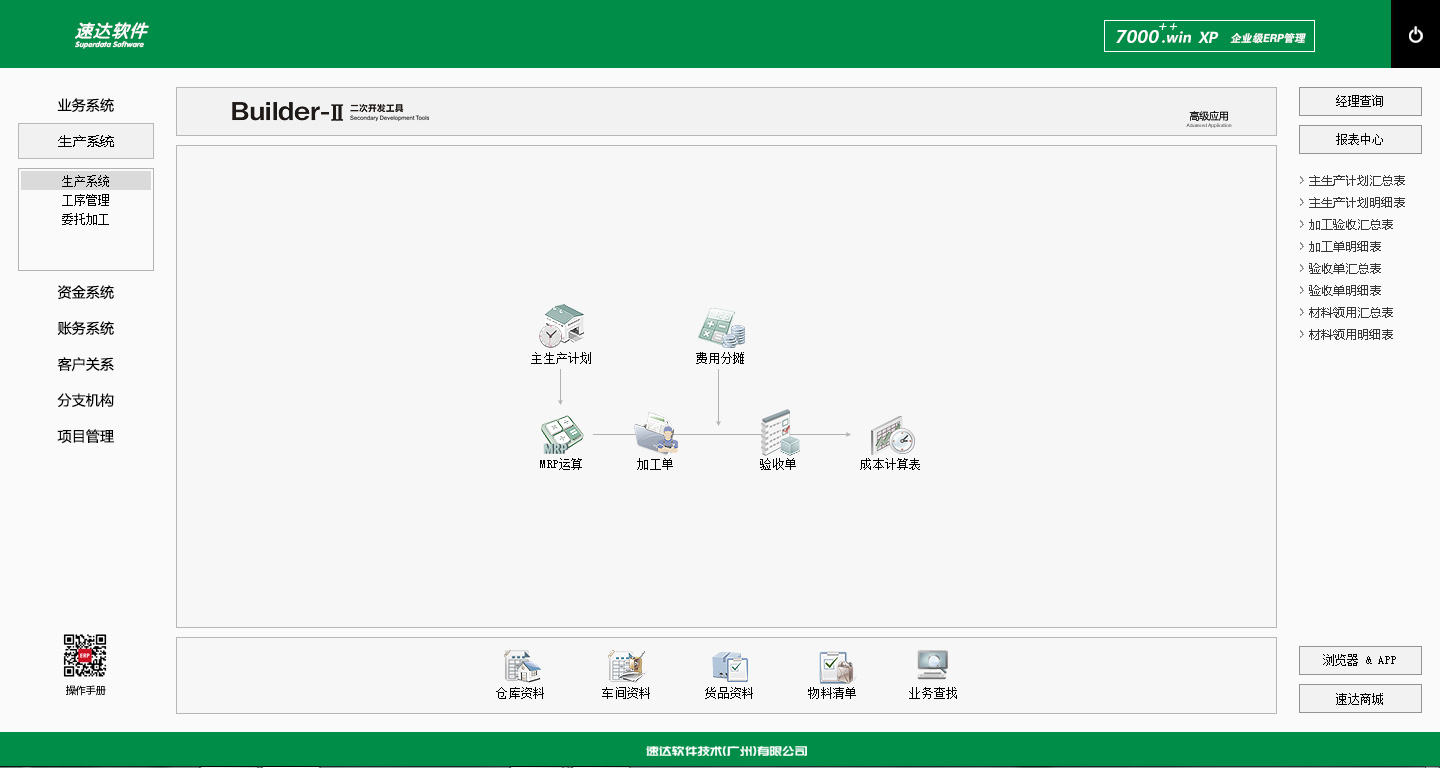Select 工序管理 in the sidebar list

click(86, 200)
